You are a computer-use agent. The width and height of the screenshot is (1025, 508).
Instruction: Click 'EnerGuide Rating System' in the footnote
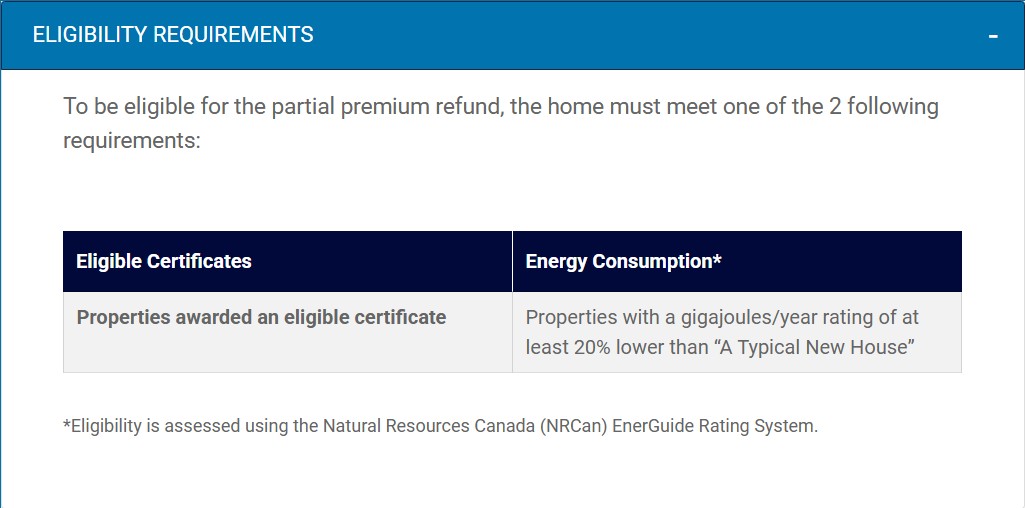pos(715,426)
